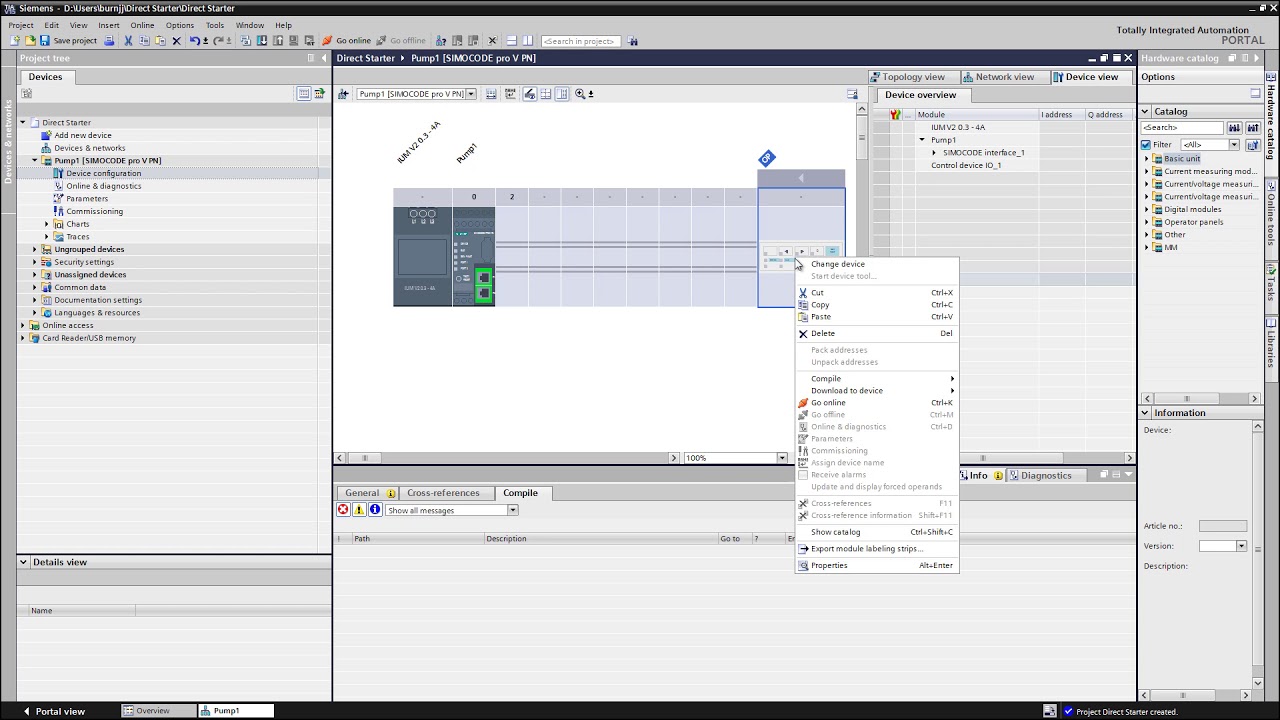Select Add new device in project tree
The height and width of the screenshot is (720, 1280).
click(x=83, y=135)
